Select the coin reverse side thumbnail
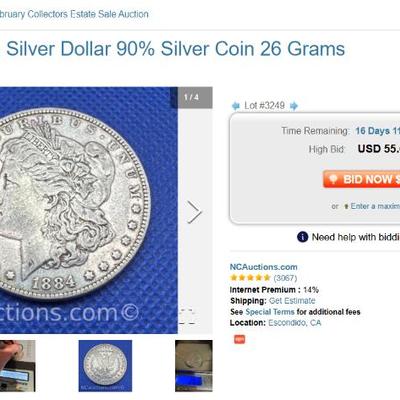 pos(105,366)
